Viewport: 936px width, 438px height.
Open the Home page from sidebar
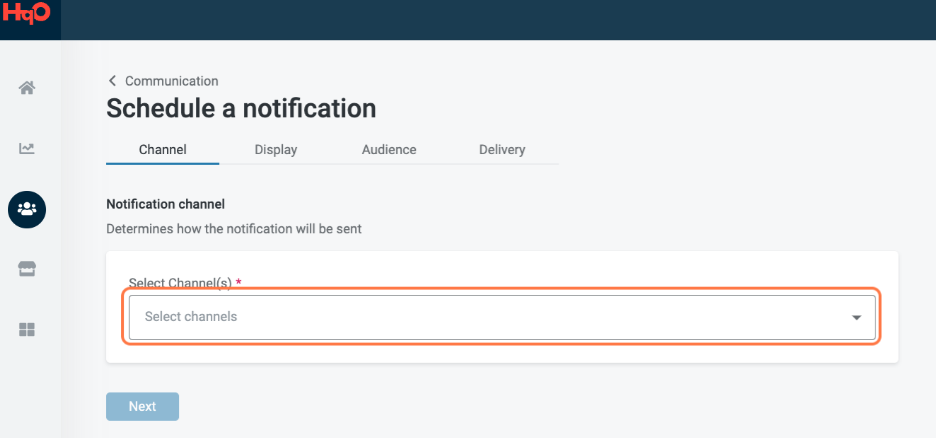[27, 88]
